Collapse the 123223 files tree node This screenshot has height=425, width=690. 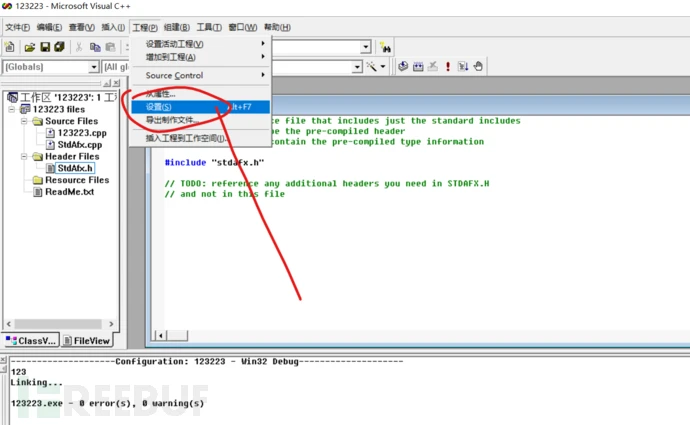tap(12, 109)
